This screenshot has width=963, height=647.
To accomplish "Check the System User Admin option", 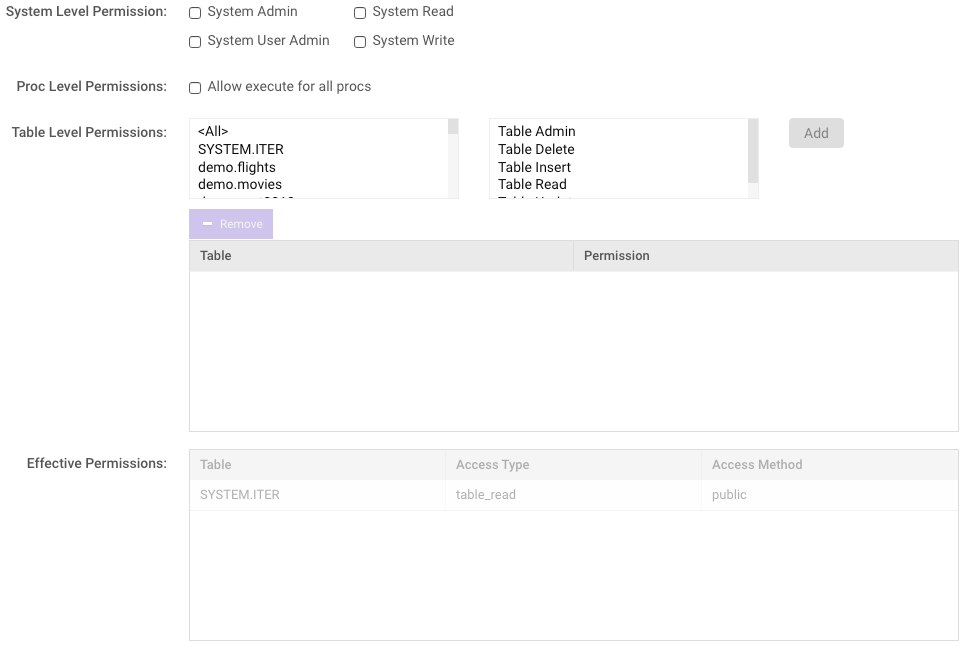I will coord(195,42).
